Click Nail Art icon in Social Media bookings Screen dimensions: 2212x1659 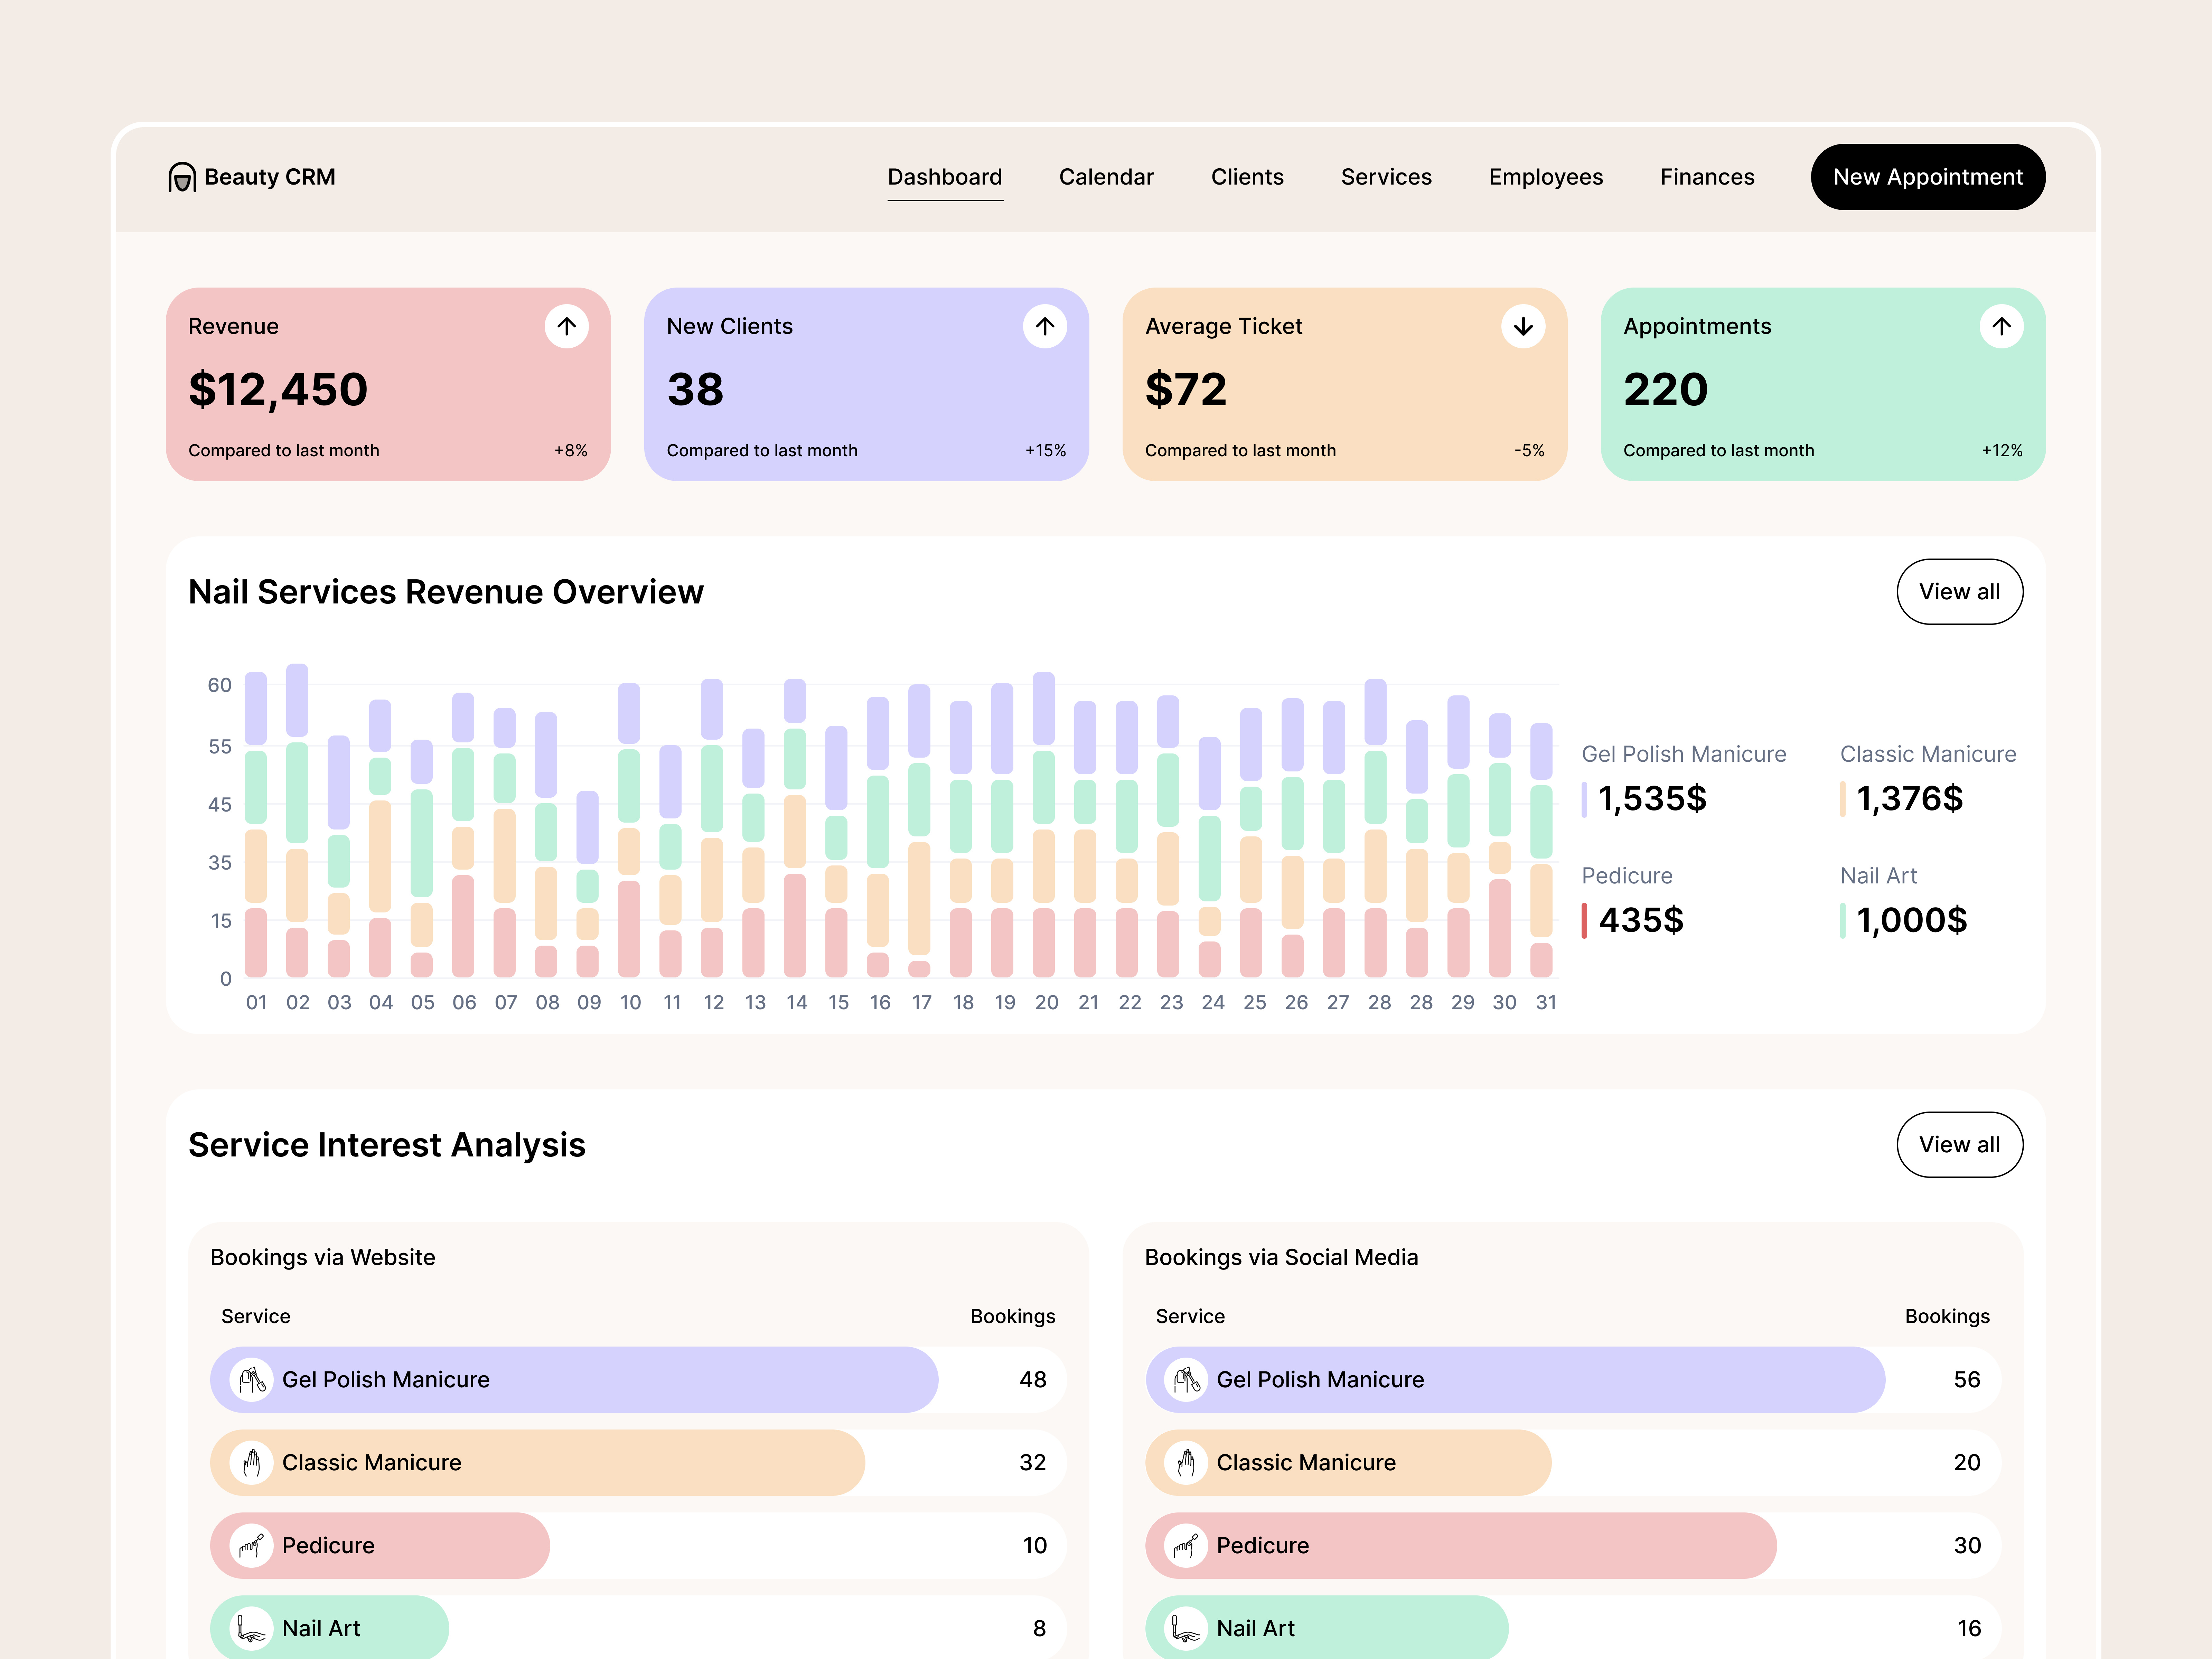(1186, 1629)
